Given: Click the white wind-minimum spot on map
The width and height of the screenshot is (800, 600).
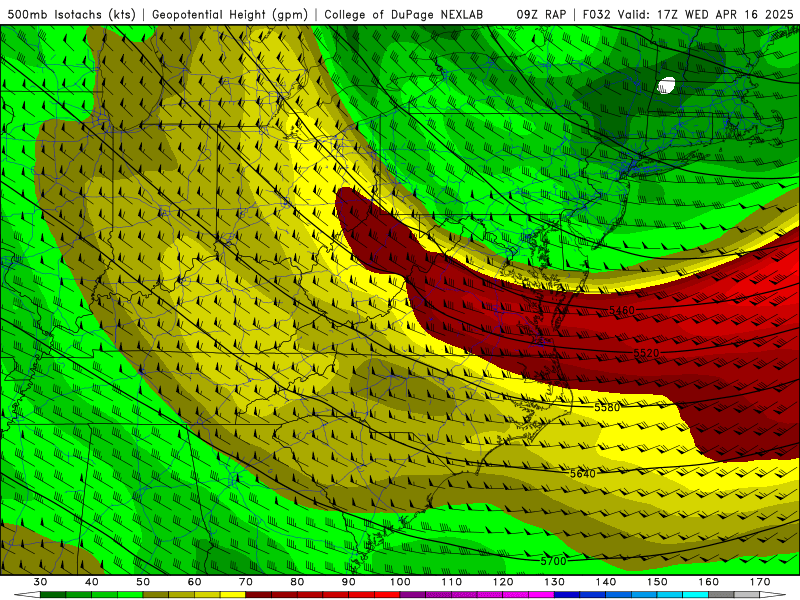Looking at the screenshot, I should tap(666, 85).
